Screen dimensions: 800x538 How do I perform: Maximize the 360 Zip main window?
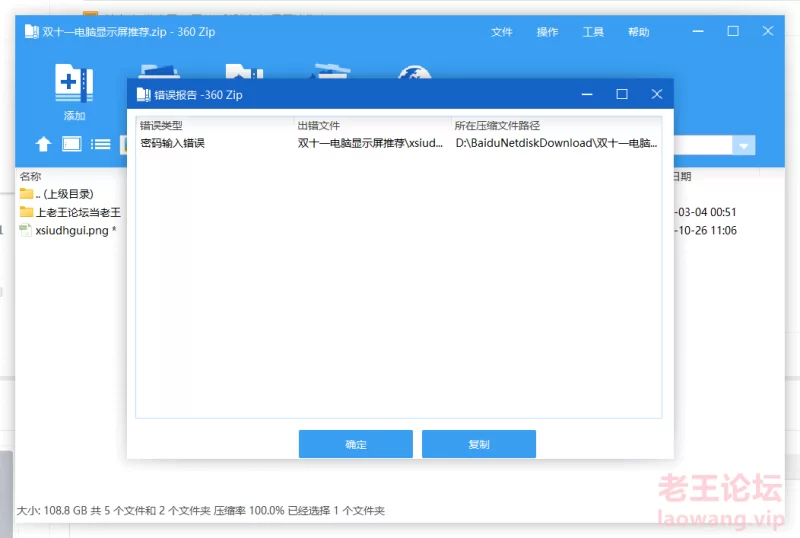733,31
